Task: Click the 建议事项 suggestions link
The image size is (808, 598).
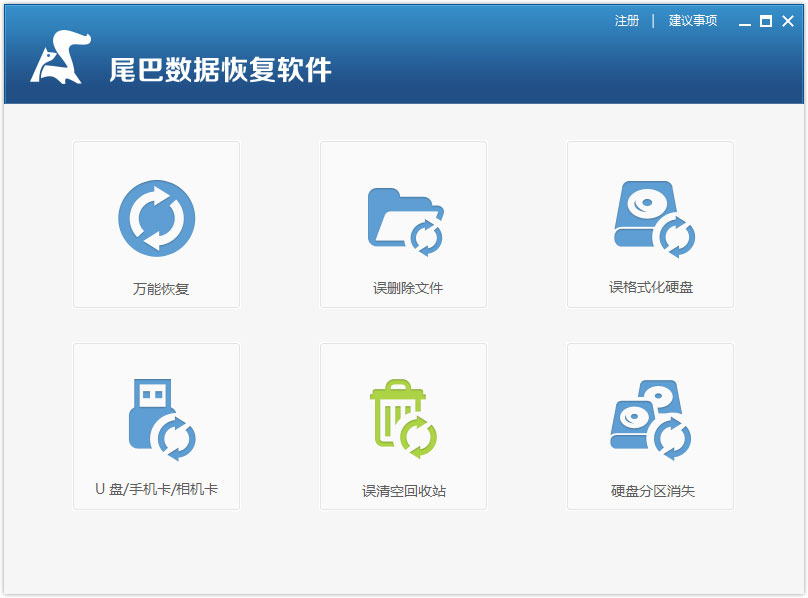Action: coord(693,21)
